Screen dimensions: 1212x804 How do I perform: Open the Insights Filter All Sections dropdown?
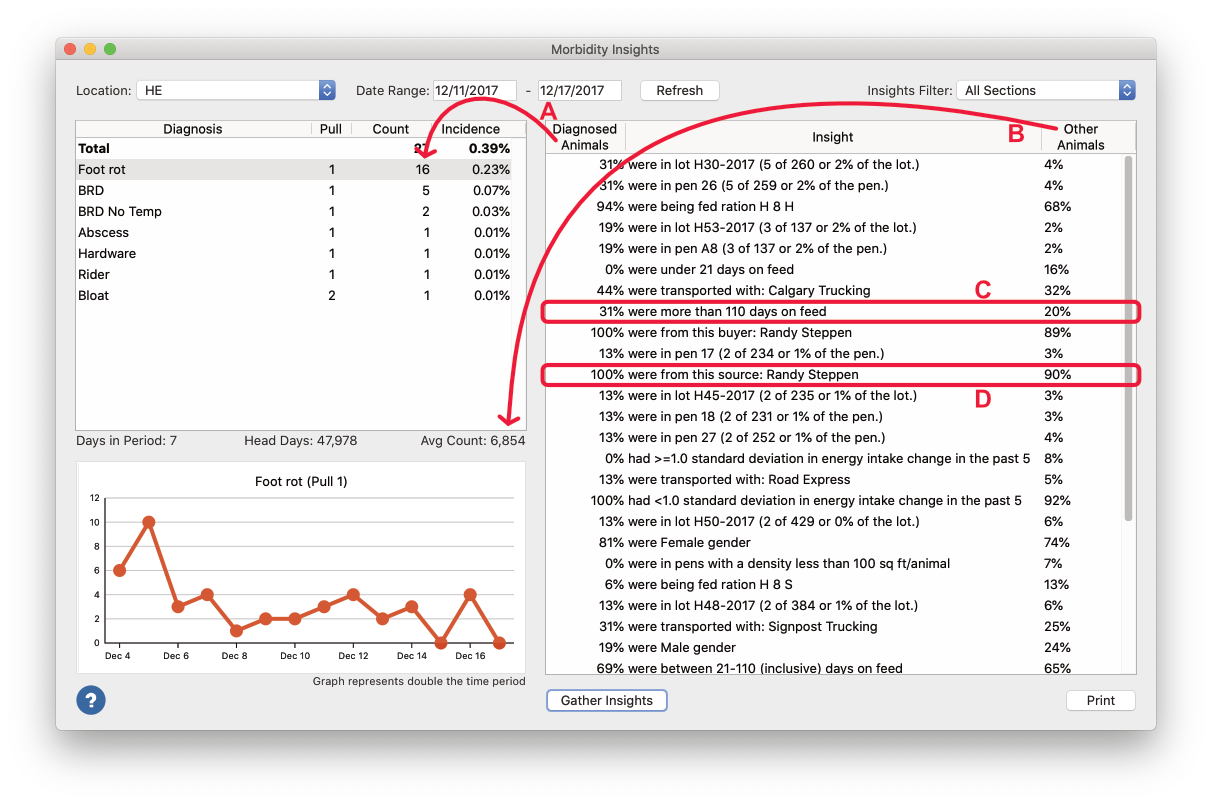coord(1046,90)
